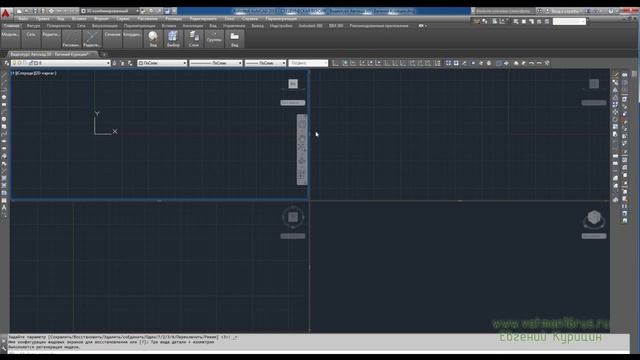Click the Координаты ribbon panel button
This screenshot has height=360, width=640.
(132, 39)
